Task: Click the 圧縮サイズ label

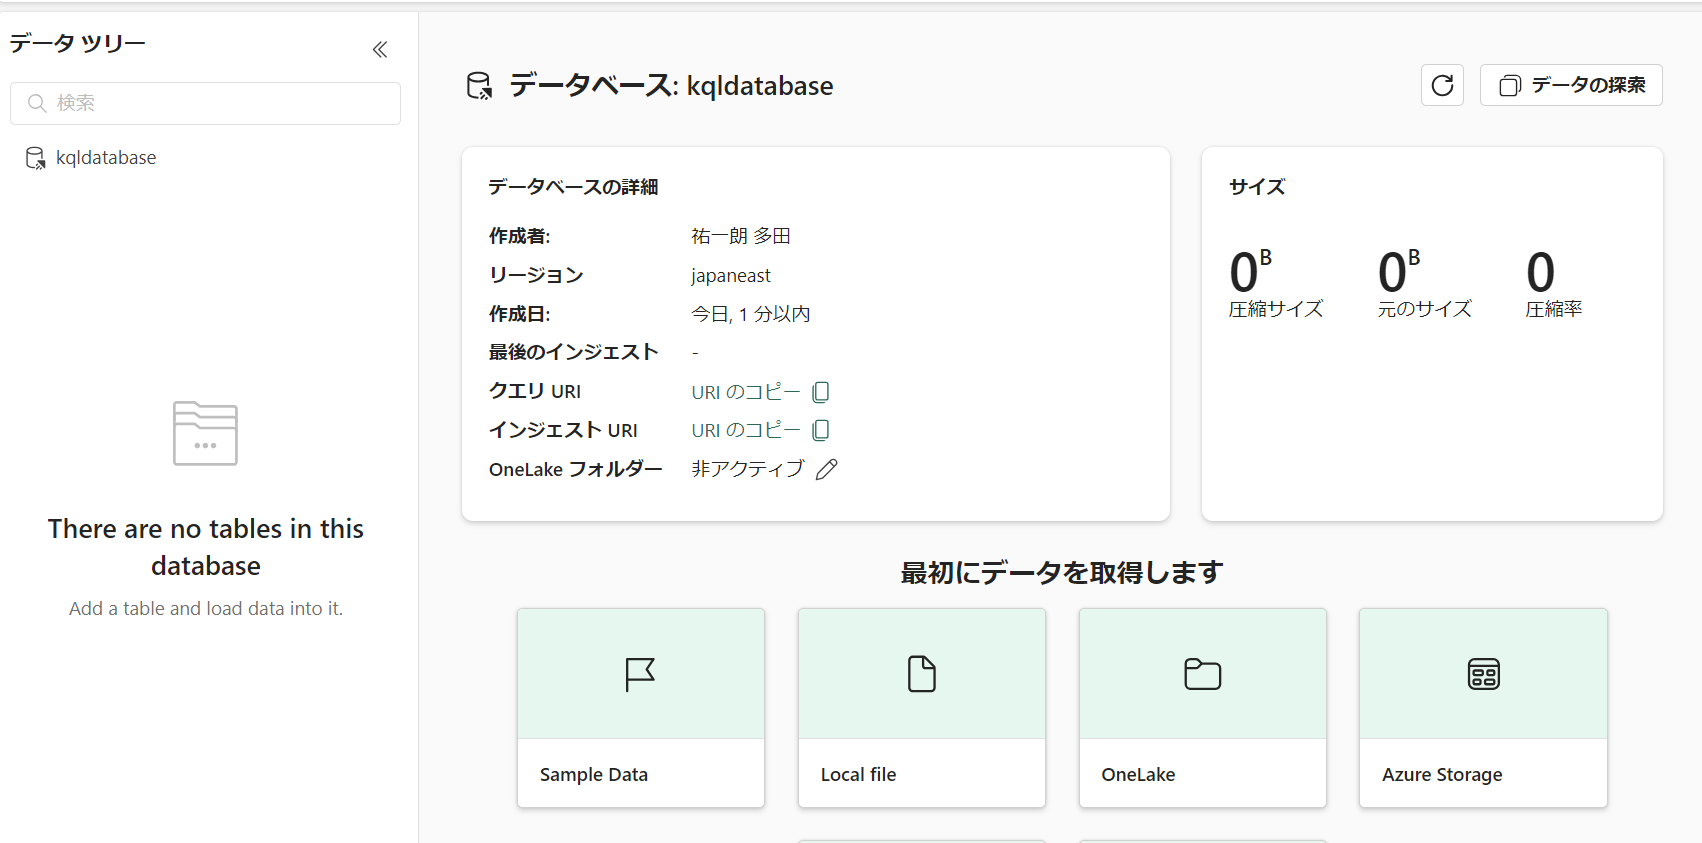Action: [x=1276, y=309]
